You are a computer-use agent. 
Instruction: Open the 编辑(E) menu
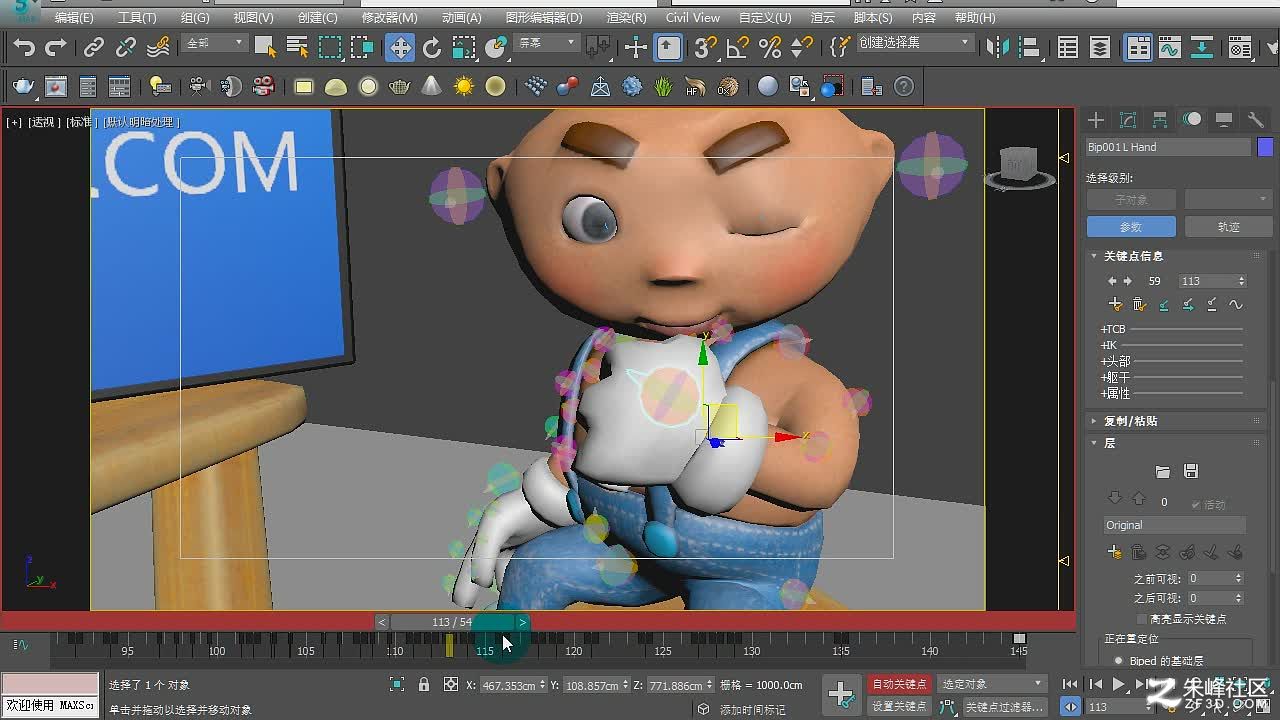[74, 17]
